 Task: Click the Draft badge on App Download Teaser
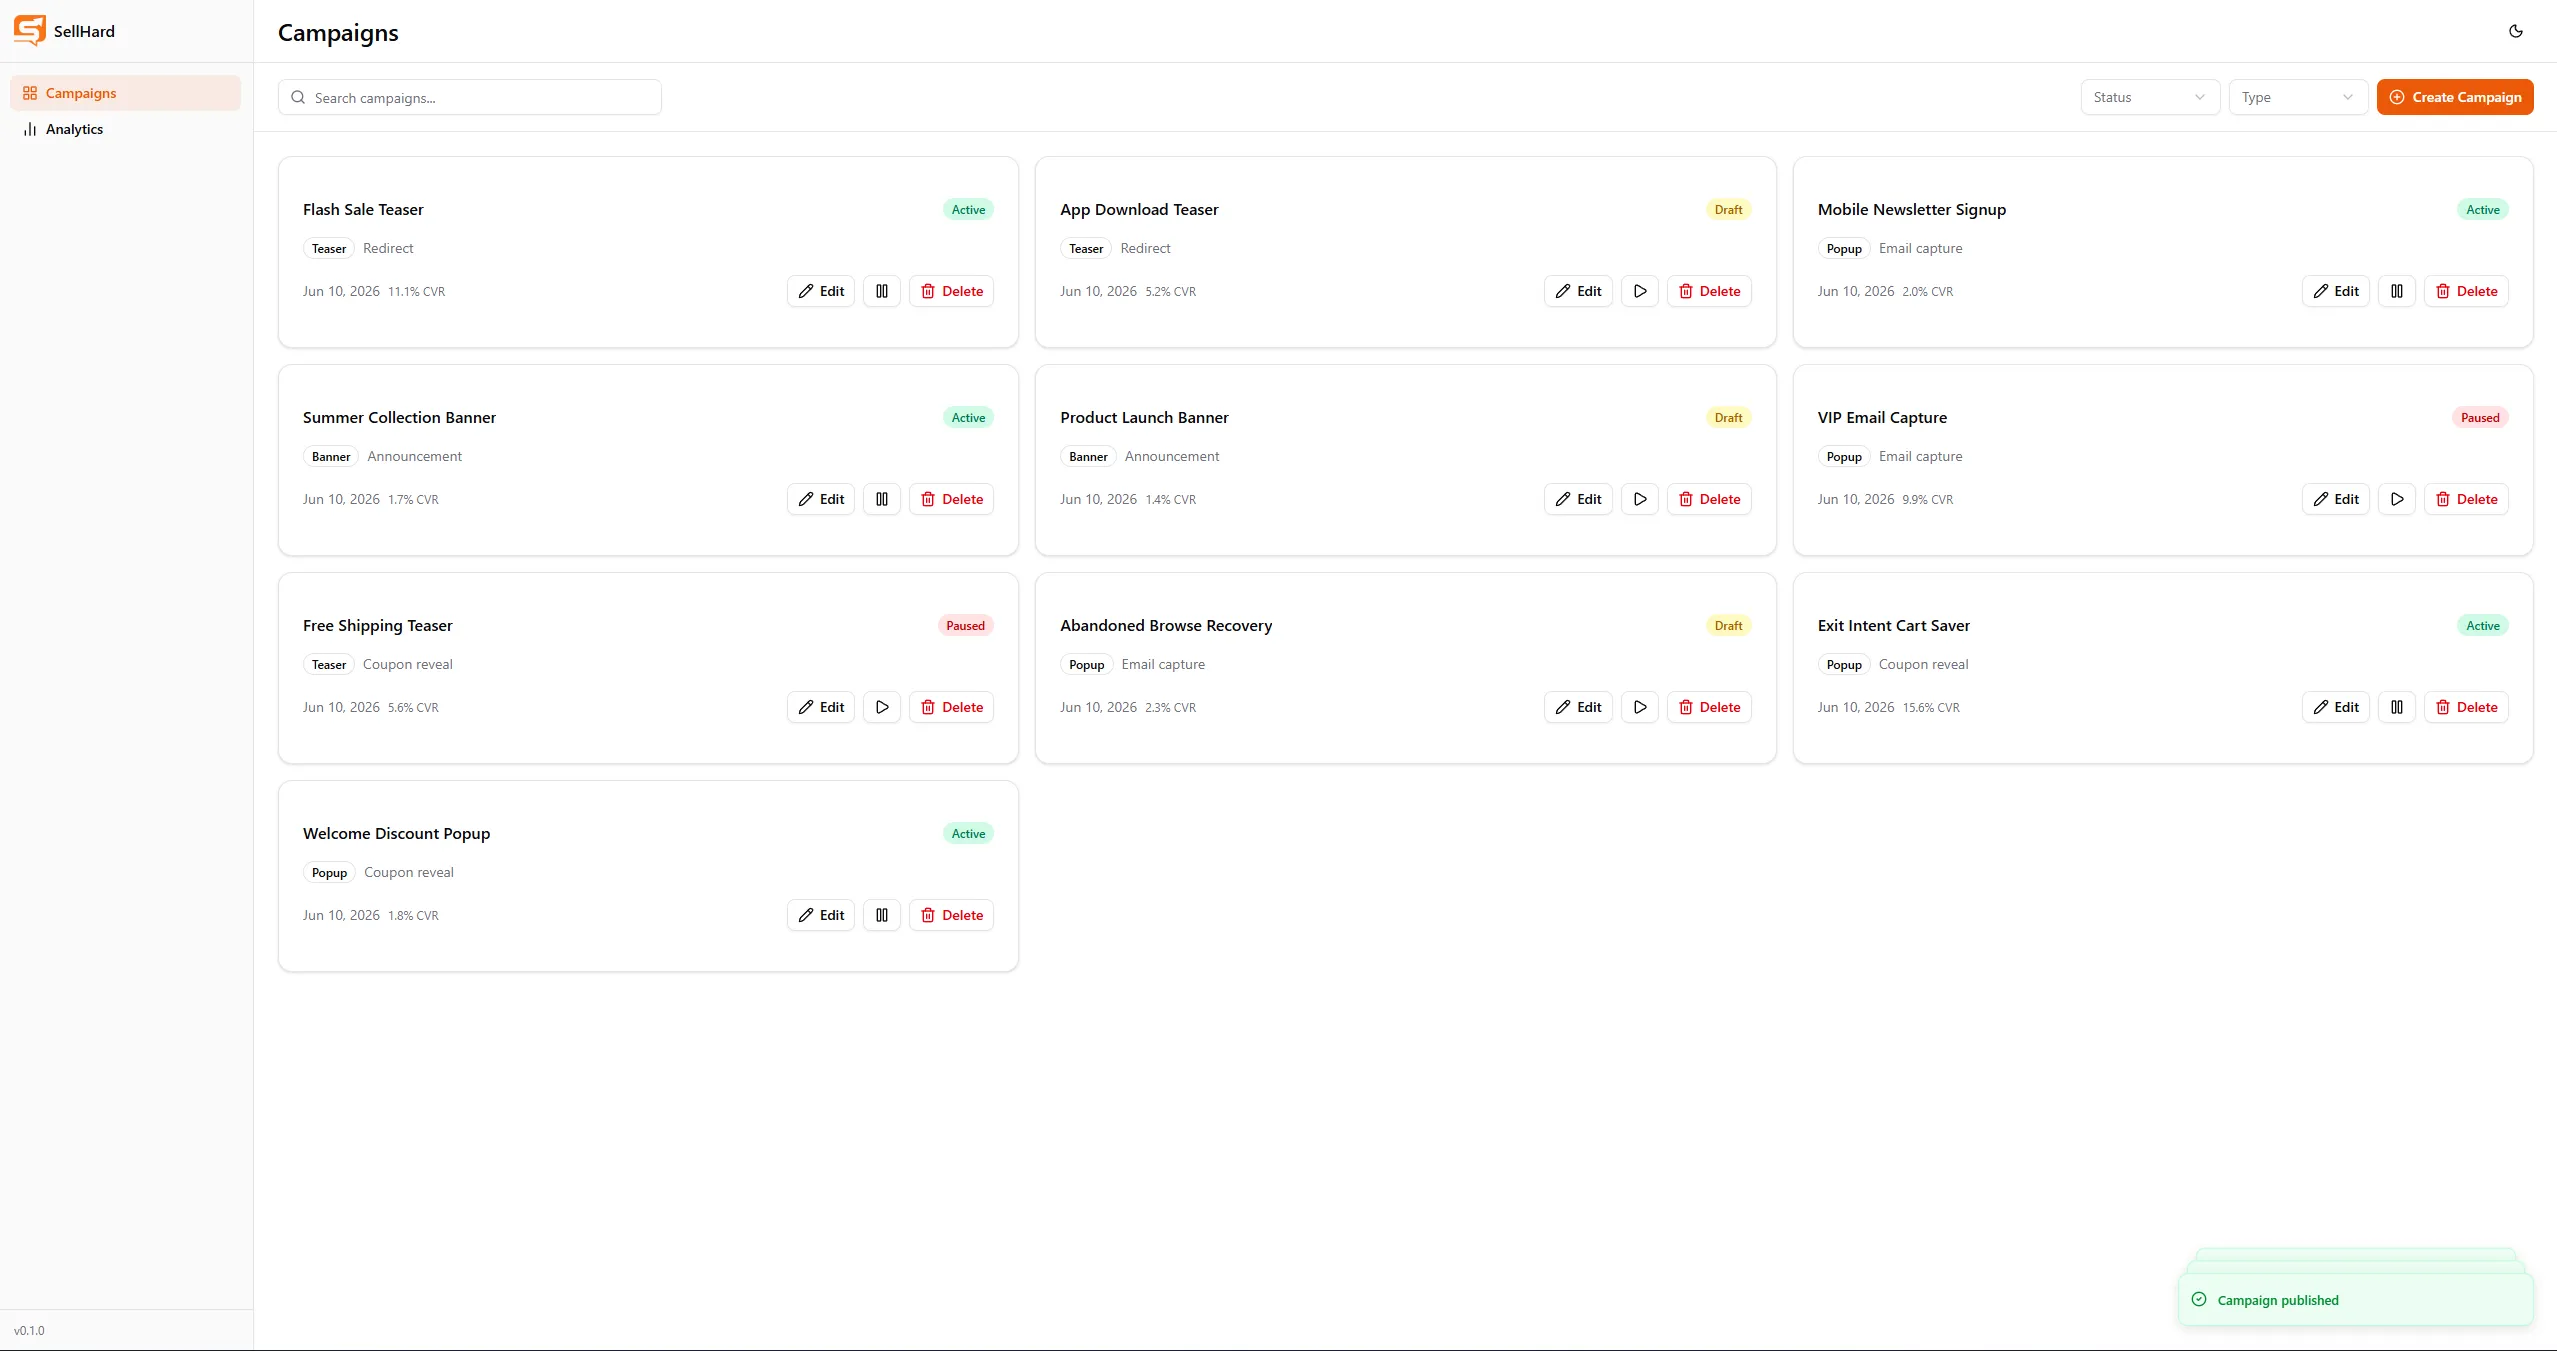pos(1728,209)
